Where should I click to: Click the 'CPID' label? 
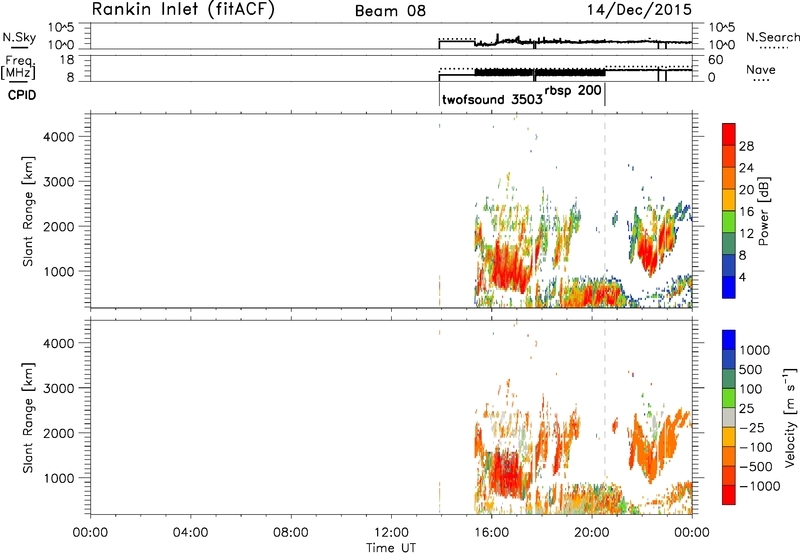pyautogui.click(x=22, y=95)
